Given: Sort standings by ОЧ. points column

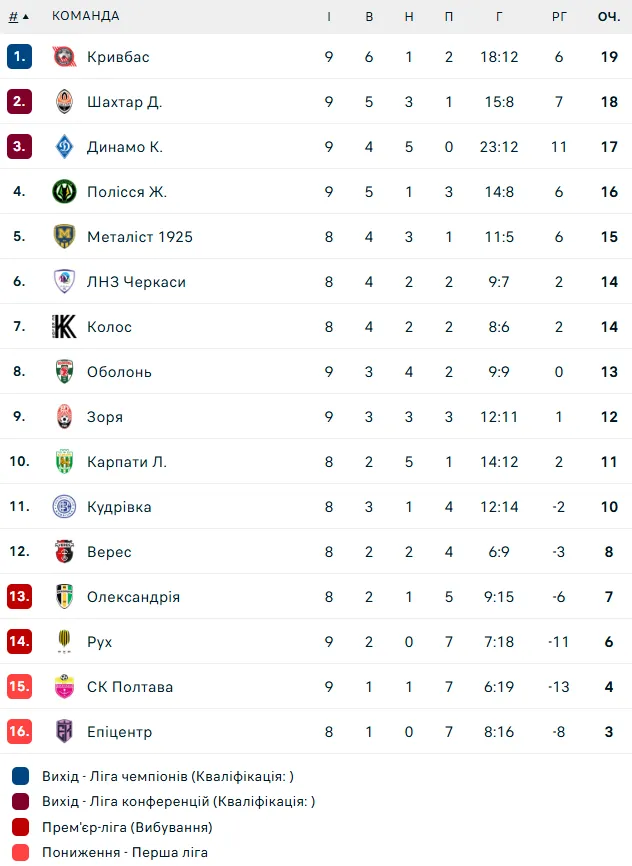Looking at the screenshot, I should [x=609, y=16].
